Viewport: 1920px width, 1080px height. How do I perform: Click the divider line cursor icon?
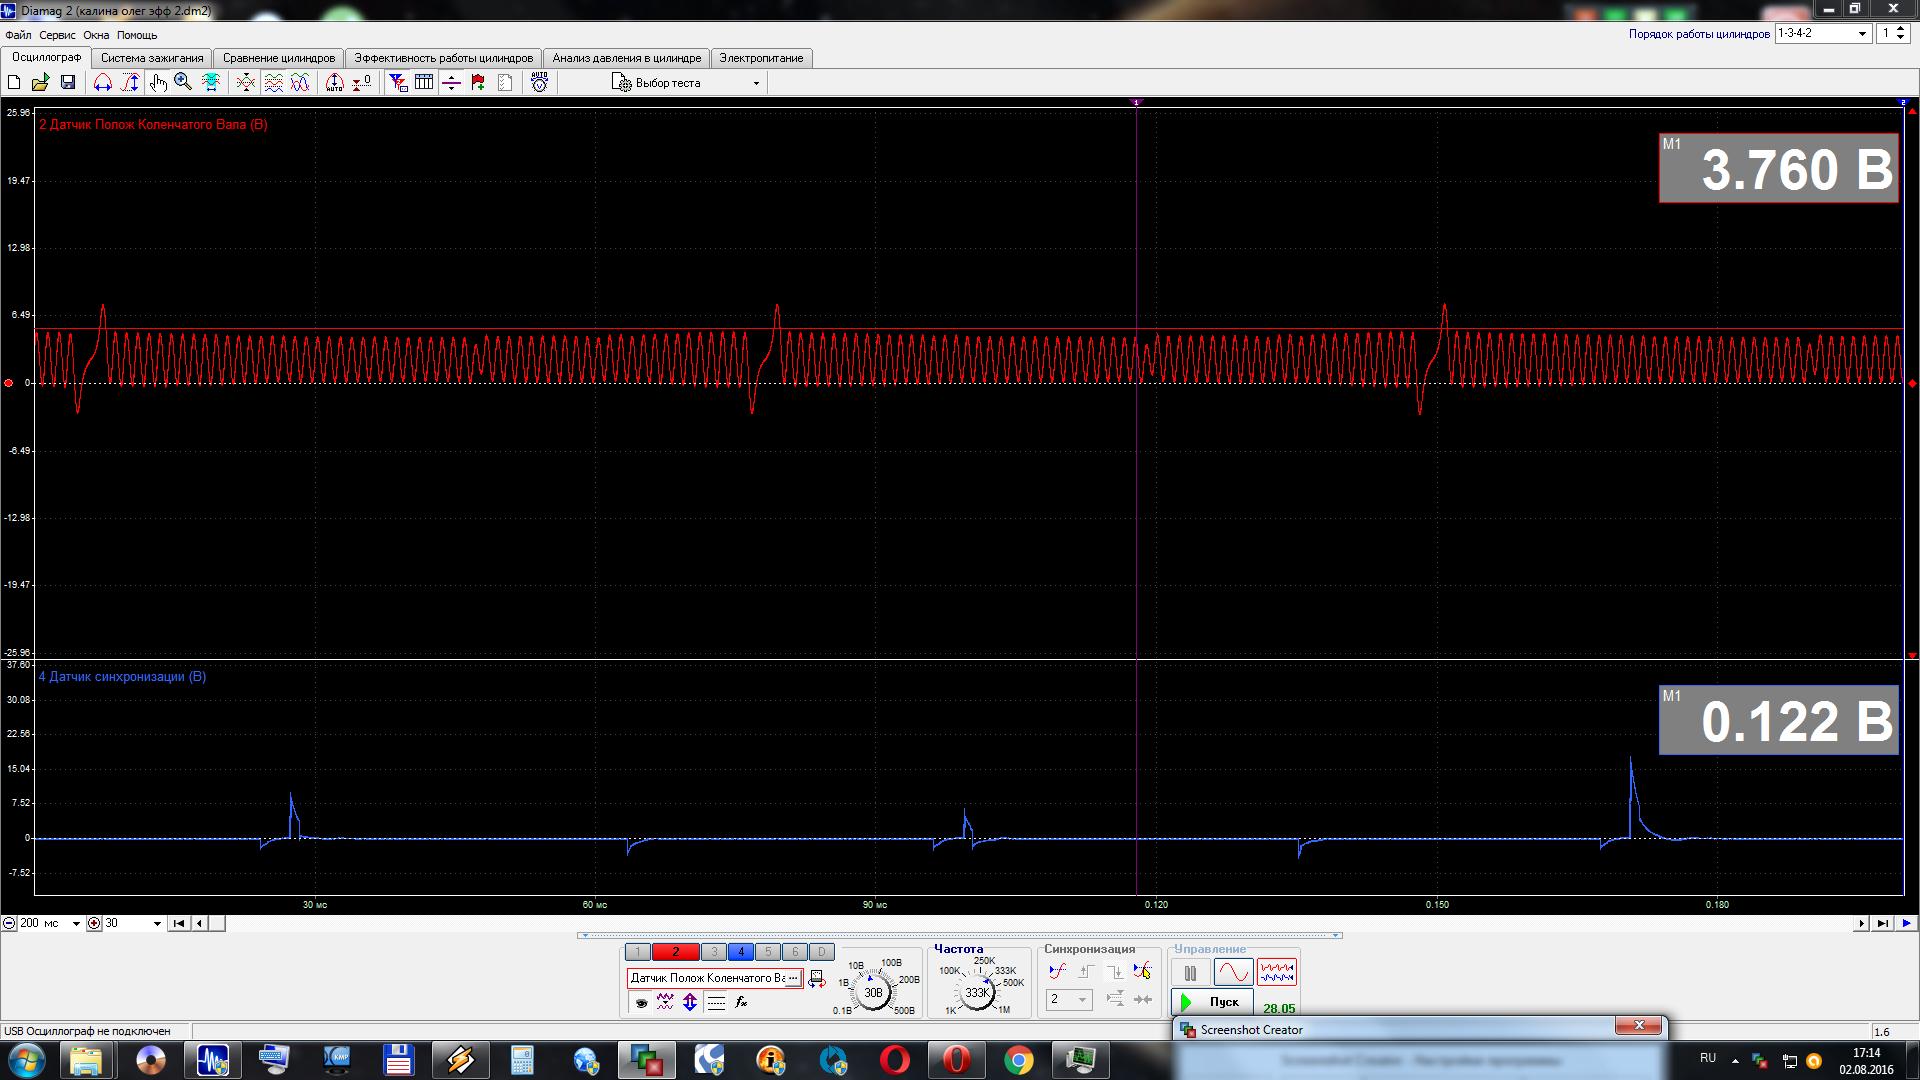pos(451,83)
